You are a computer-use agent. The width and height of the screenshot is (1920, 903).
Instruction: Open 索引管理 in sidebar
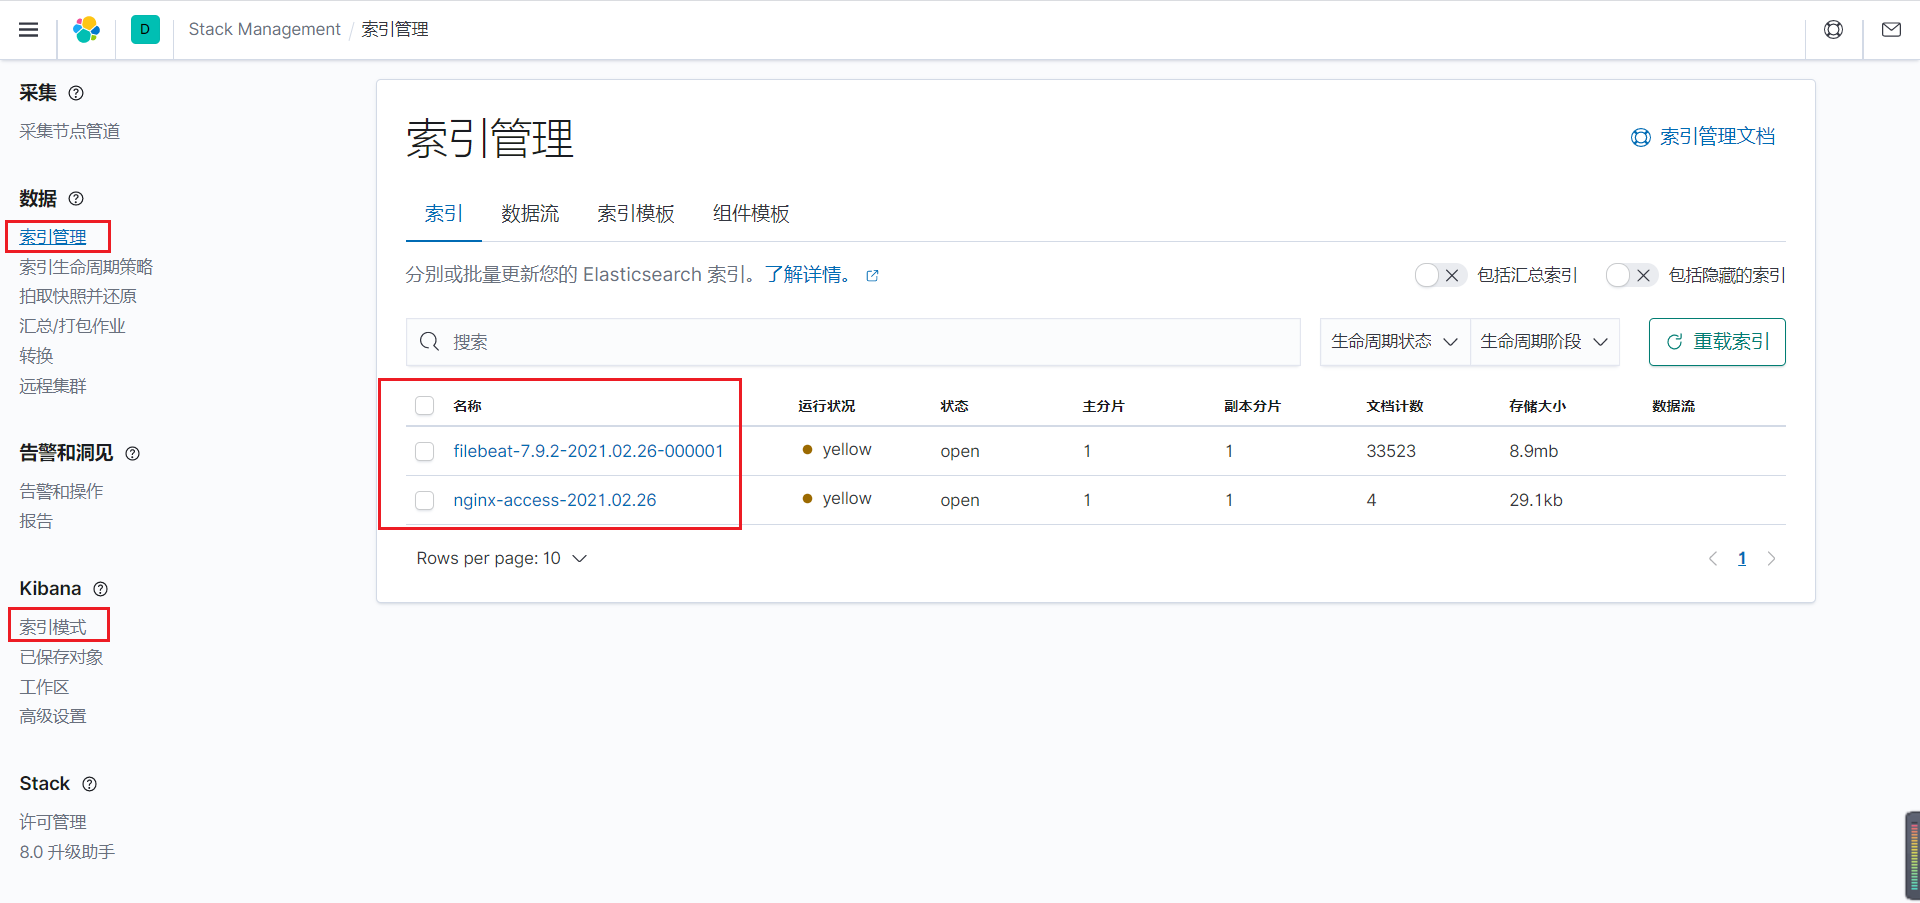pyautogui.click(x=53, y=238)
